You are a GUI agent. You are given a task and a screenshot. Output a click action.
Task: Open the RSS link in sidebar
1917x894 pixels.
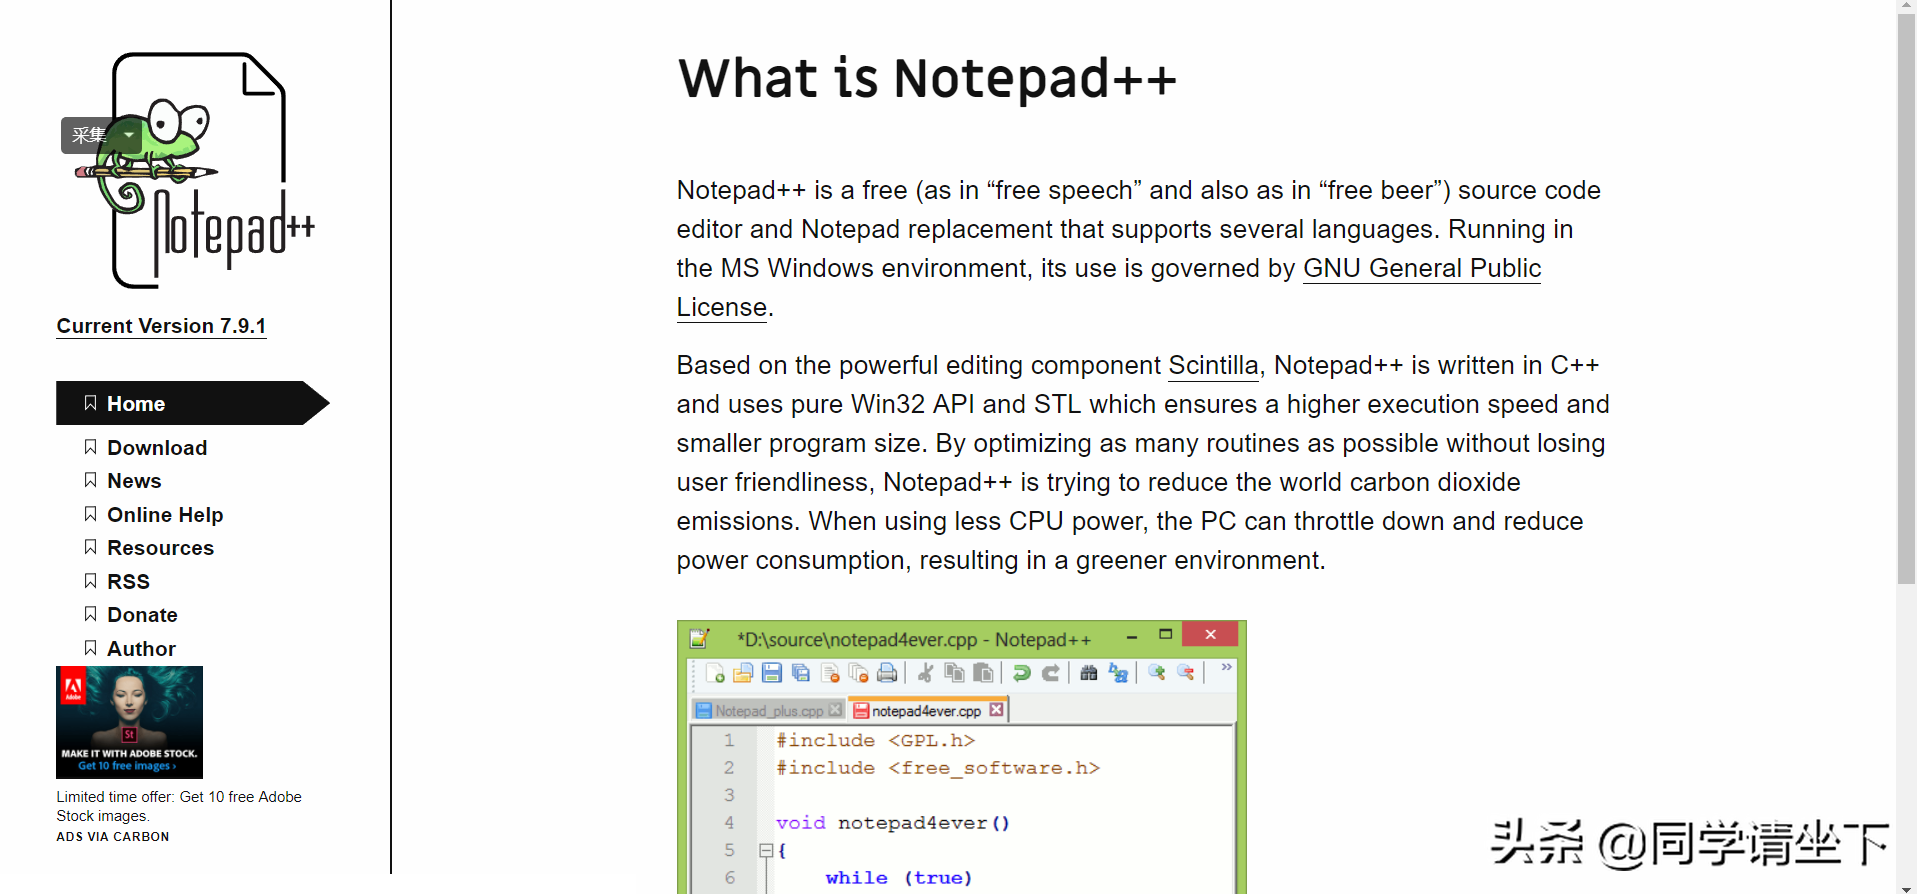coord(128,582)
